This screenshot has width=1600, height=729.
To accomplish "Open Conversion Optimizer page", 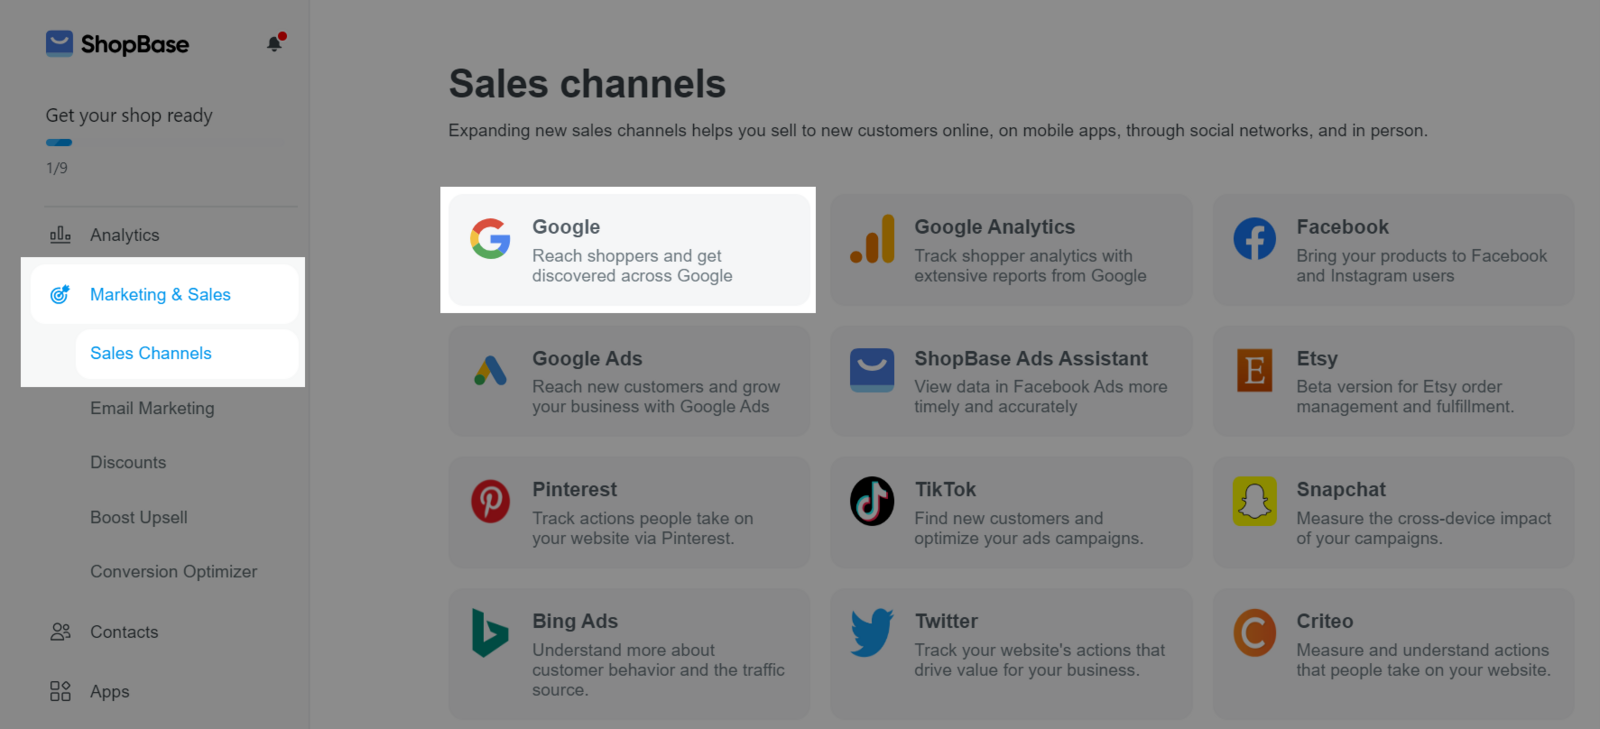I will (174, 571).
